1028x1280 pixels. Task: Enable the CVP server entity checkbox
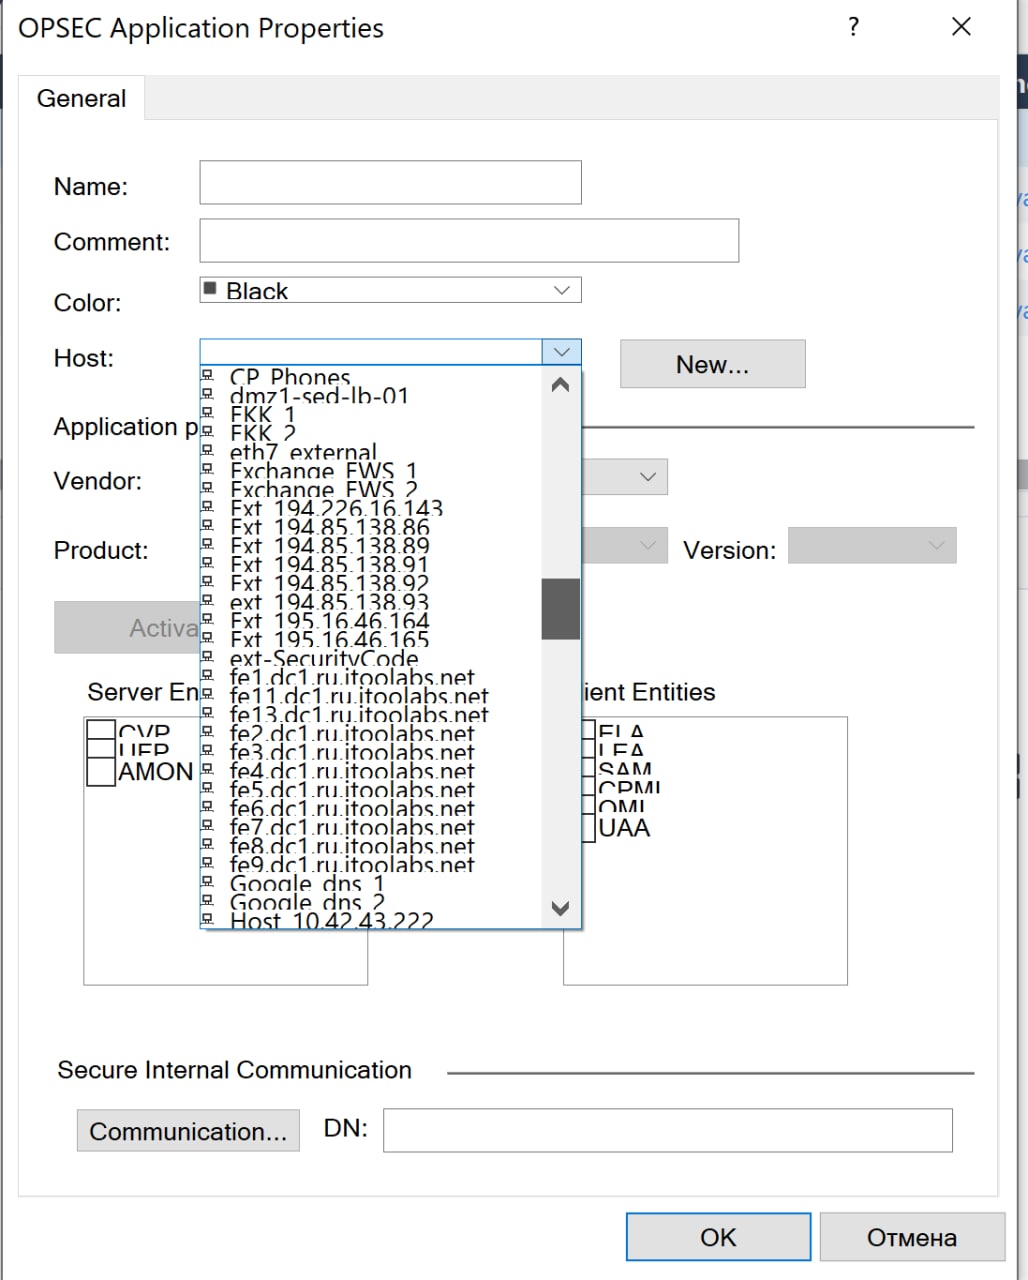[x=101, y=731]
